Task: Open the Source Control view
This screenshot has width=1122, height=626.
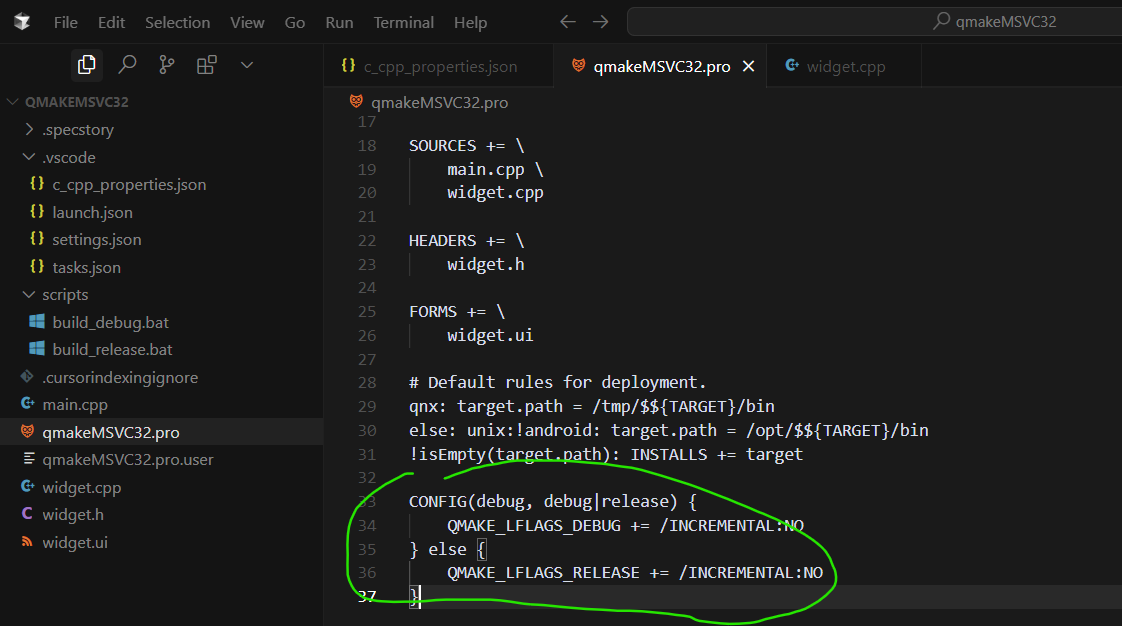Action: (166, 64)
